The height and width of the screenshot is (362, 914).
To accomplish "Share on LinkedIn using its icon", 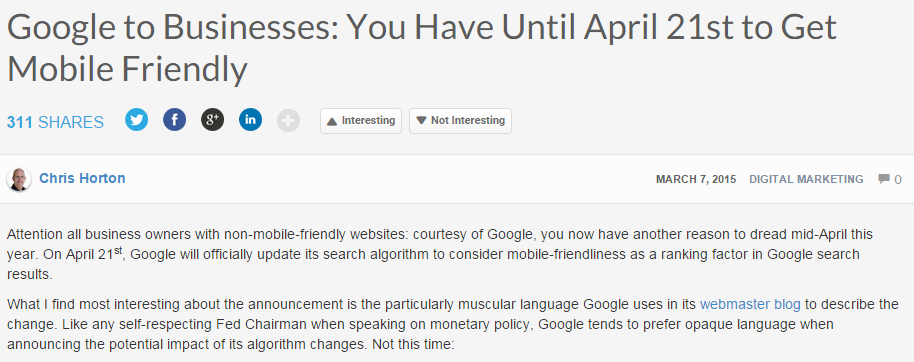I will tap(250, 120).
